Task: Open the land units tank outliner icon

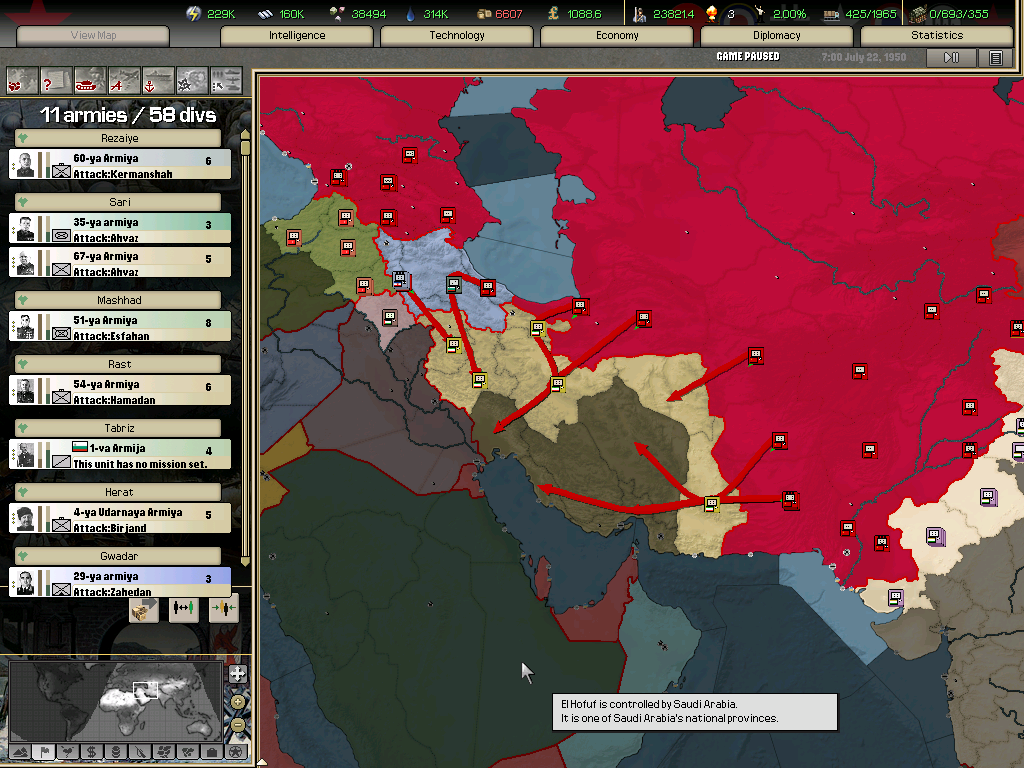Action: 90,79
